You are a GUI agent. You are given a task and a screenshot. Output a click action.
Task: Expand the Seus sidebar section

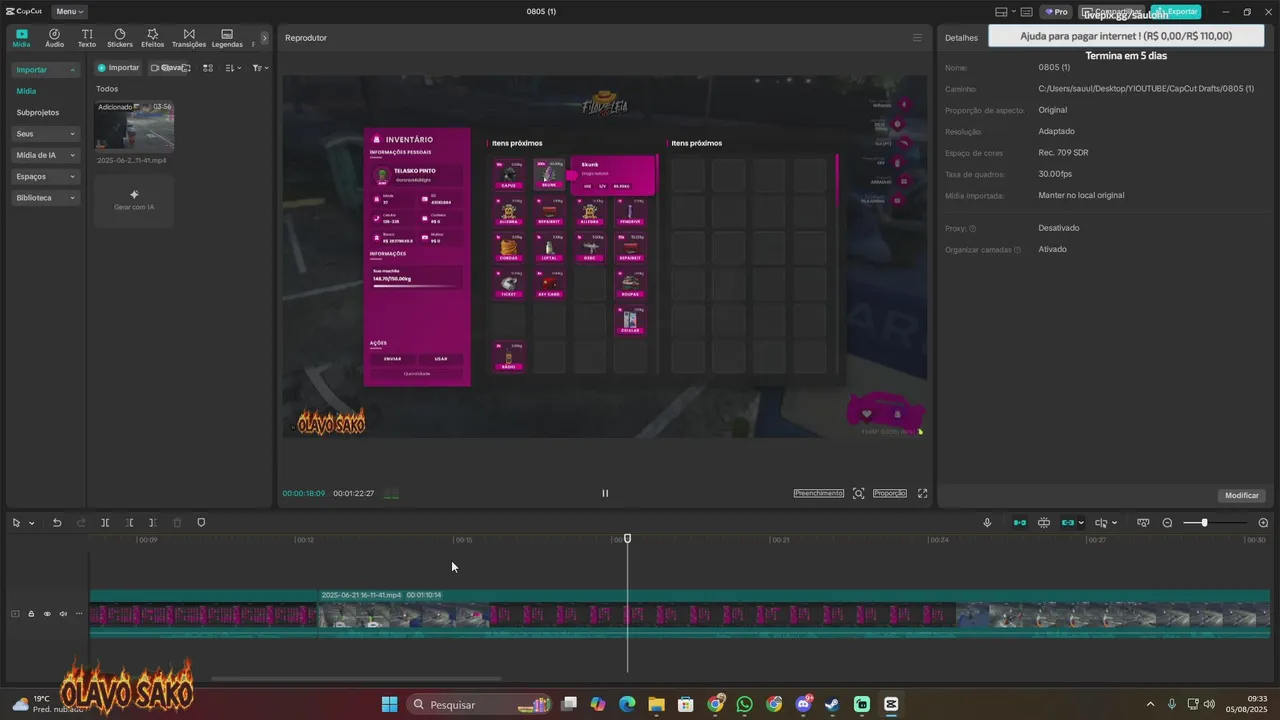pyautogui.click(x=45, y=134)
